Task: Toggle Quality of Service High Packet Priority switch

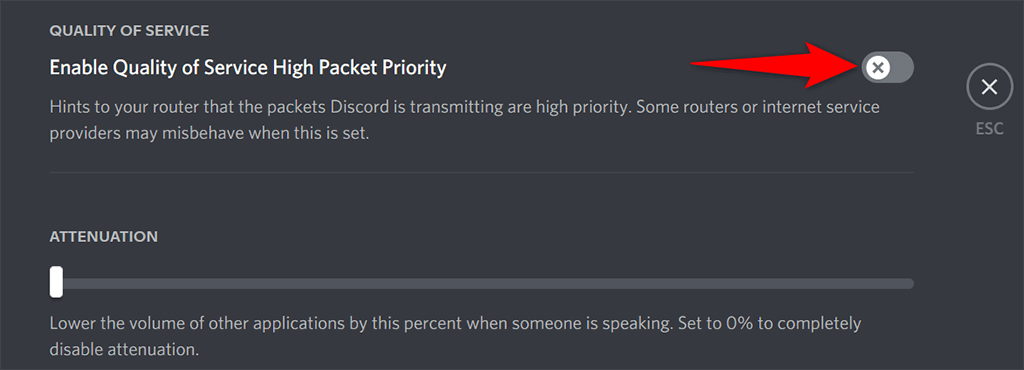Action: [888, 67]
